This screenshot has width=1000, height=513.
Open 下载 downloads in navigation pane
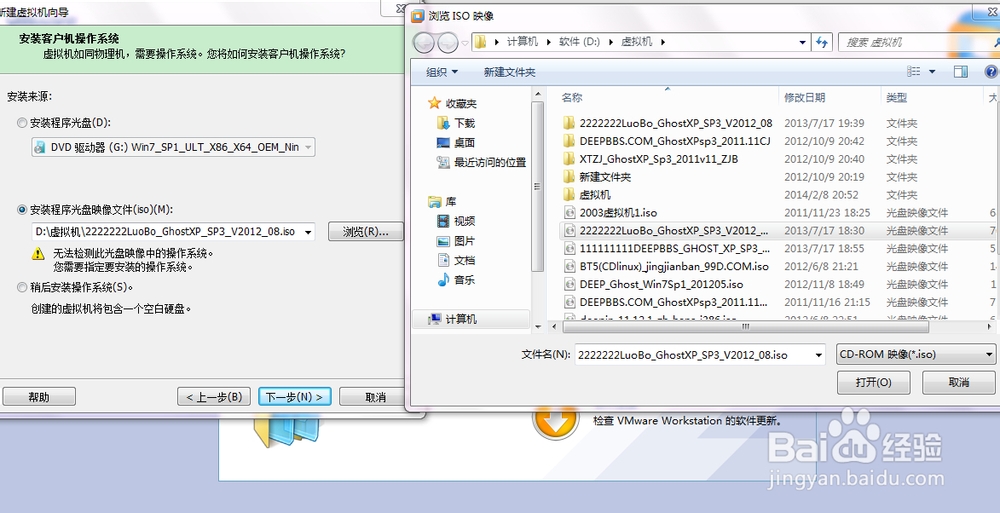456,123
